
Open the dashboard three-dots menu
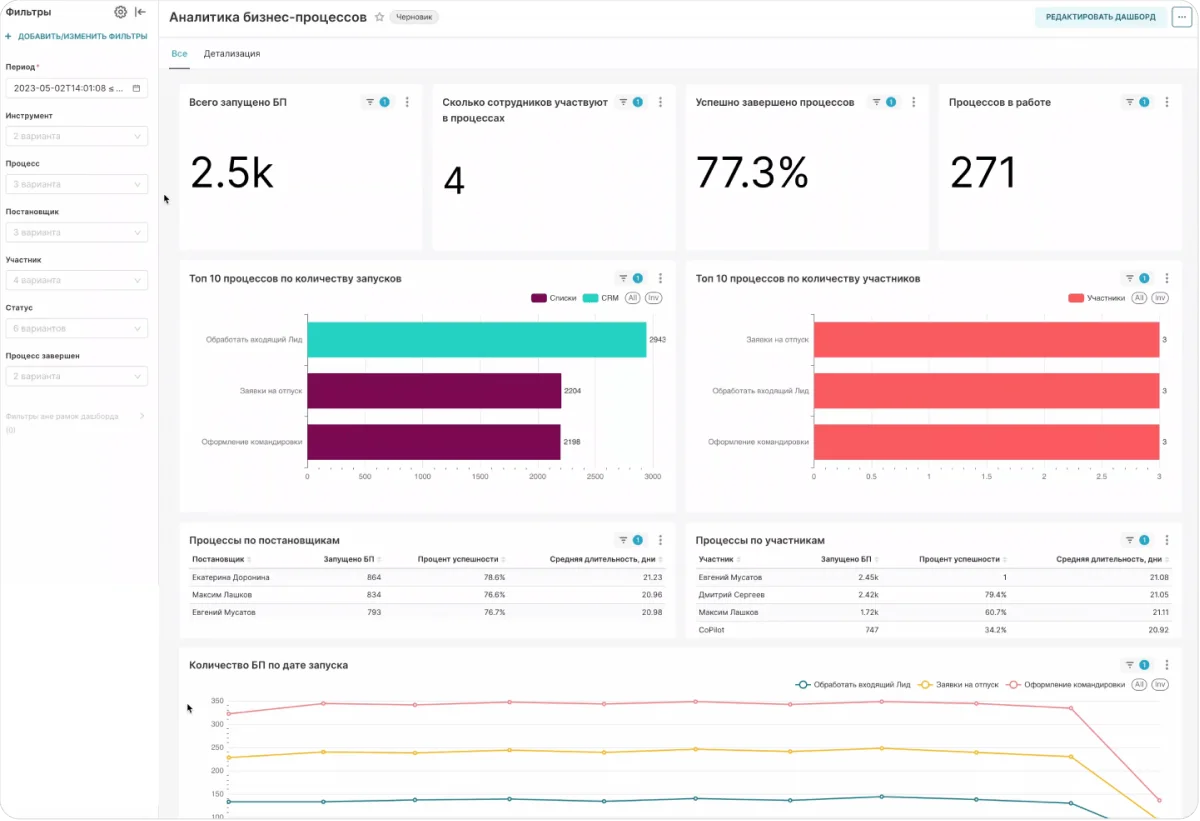(x=1180, y=17)
